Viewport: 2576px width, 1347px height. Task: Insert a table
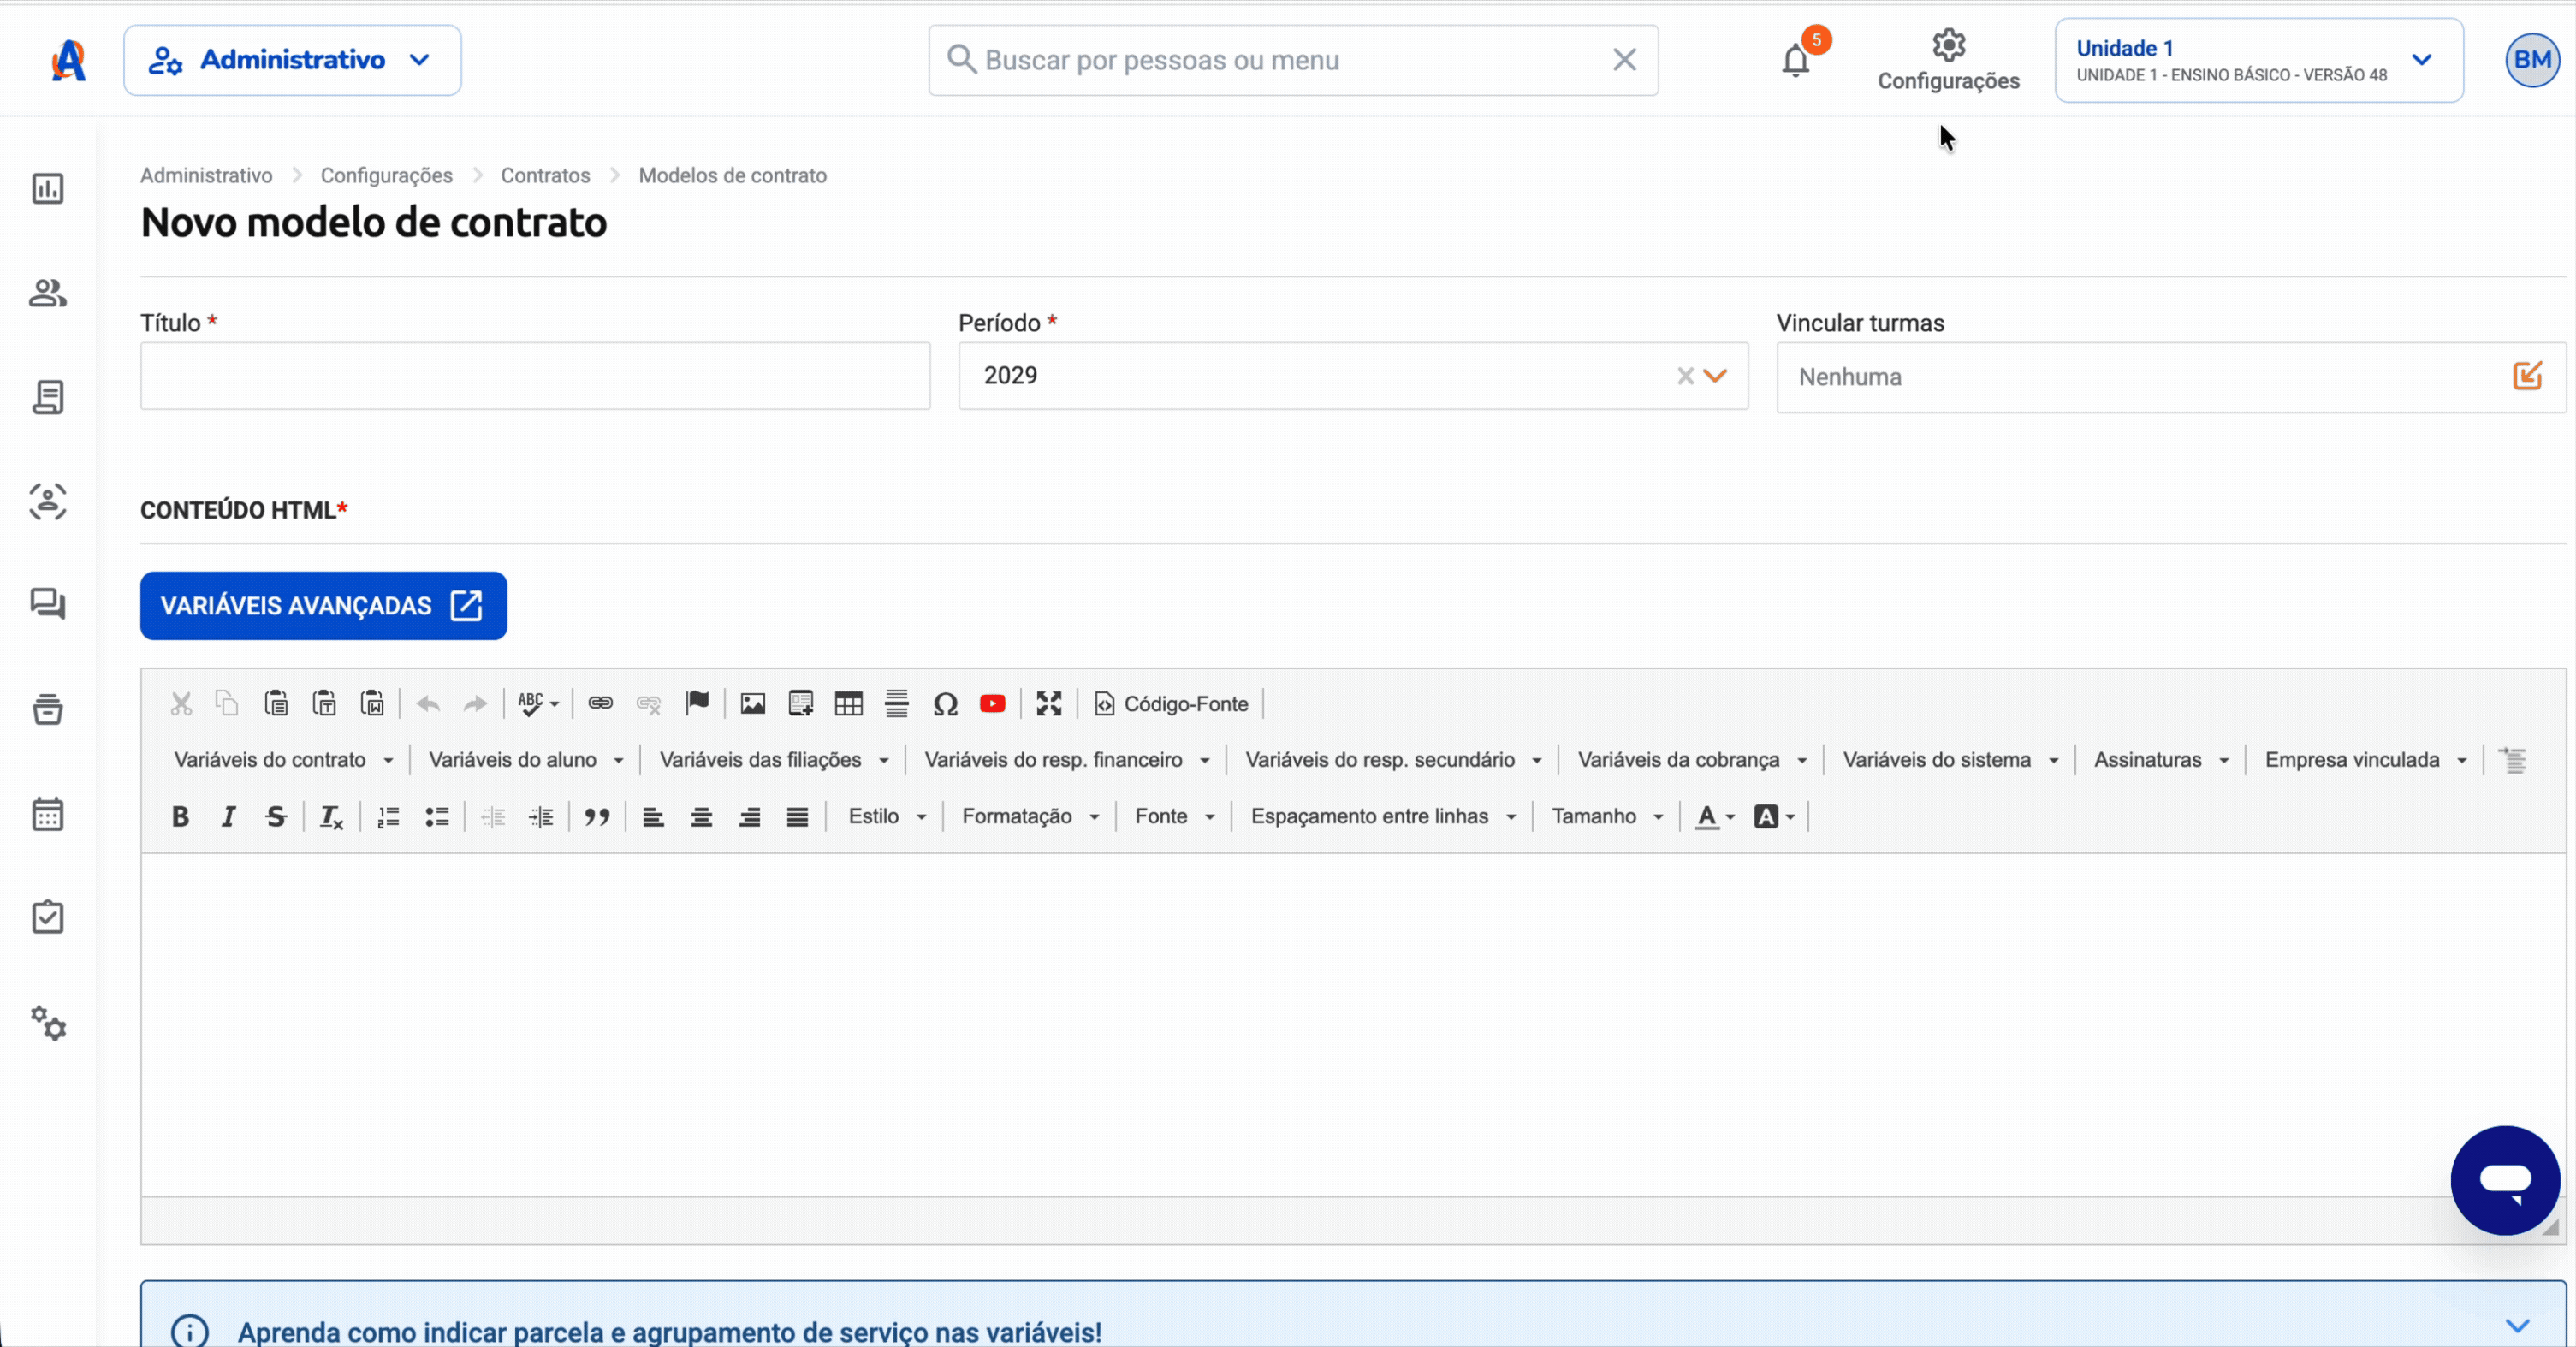(849, 703)
